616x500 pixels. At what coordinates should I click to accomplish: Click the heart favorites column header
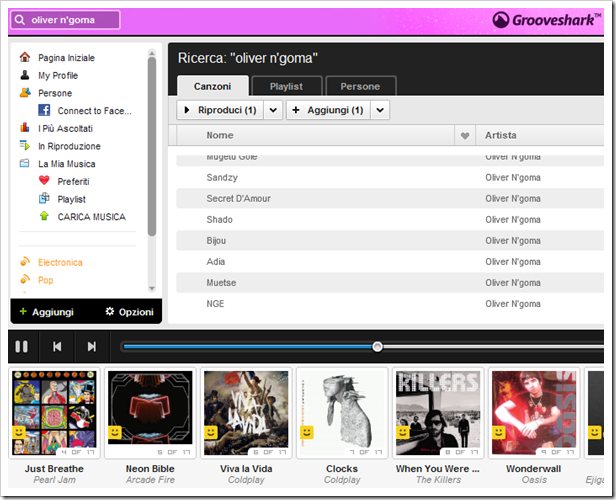(465, 136)
